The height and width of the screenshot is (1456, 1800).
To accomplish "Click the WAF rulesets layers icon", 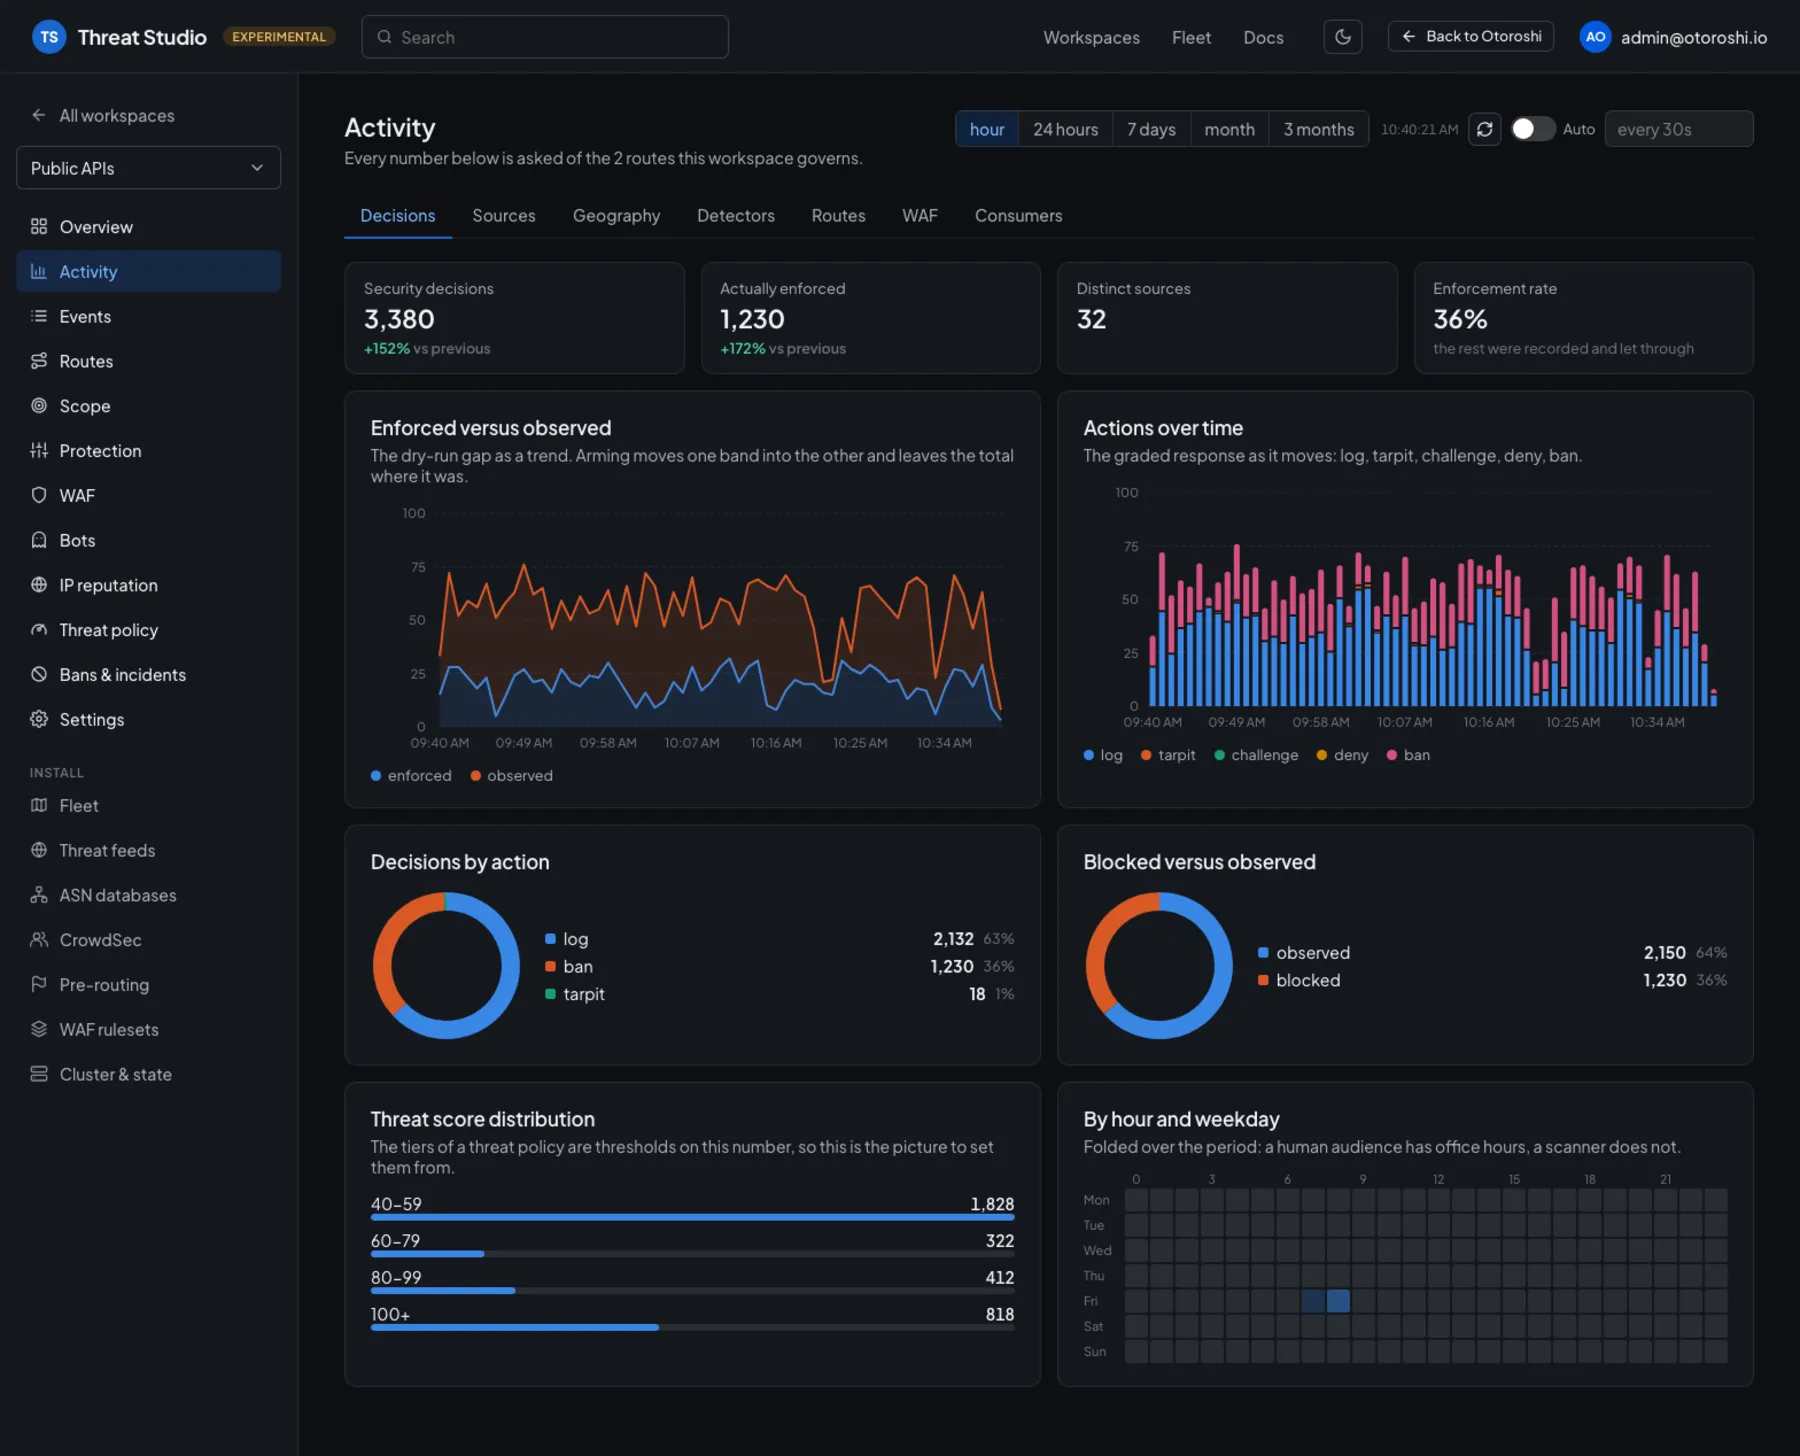I will 39,1030.
